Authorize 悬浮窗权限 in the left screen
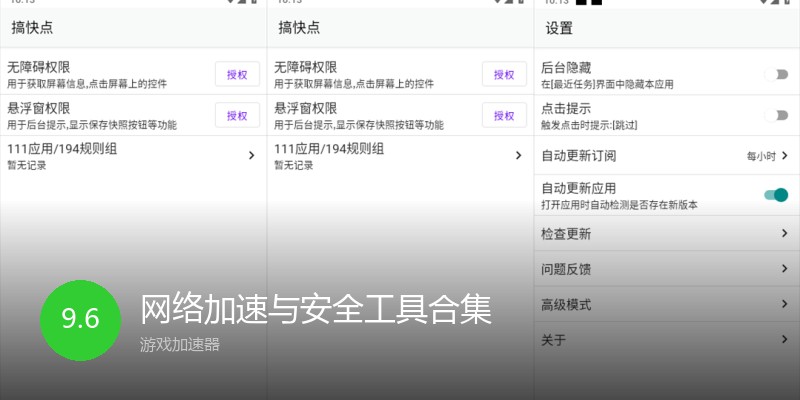800x400 pixels. click(237, 115)
